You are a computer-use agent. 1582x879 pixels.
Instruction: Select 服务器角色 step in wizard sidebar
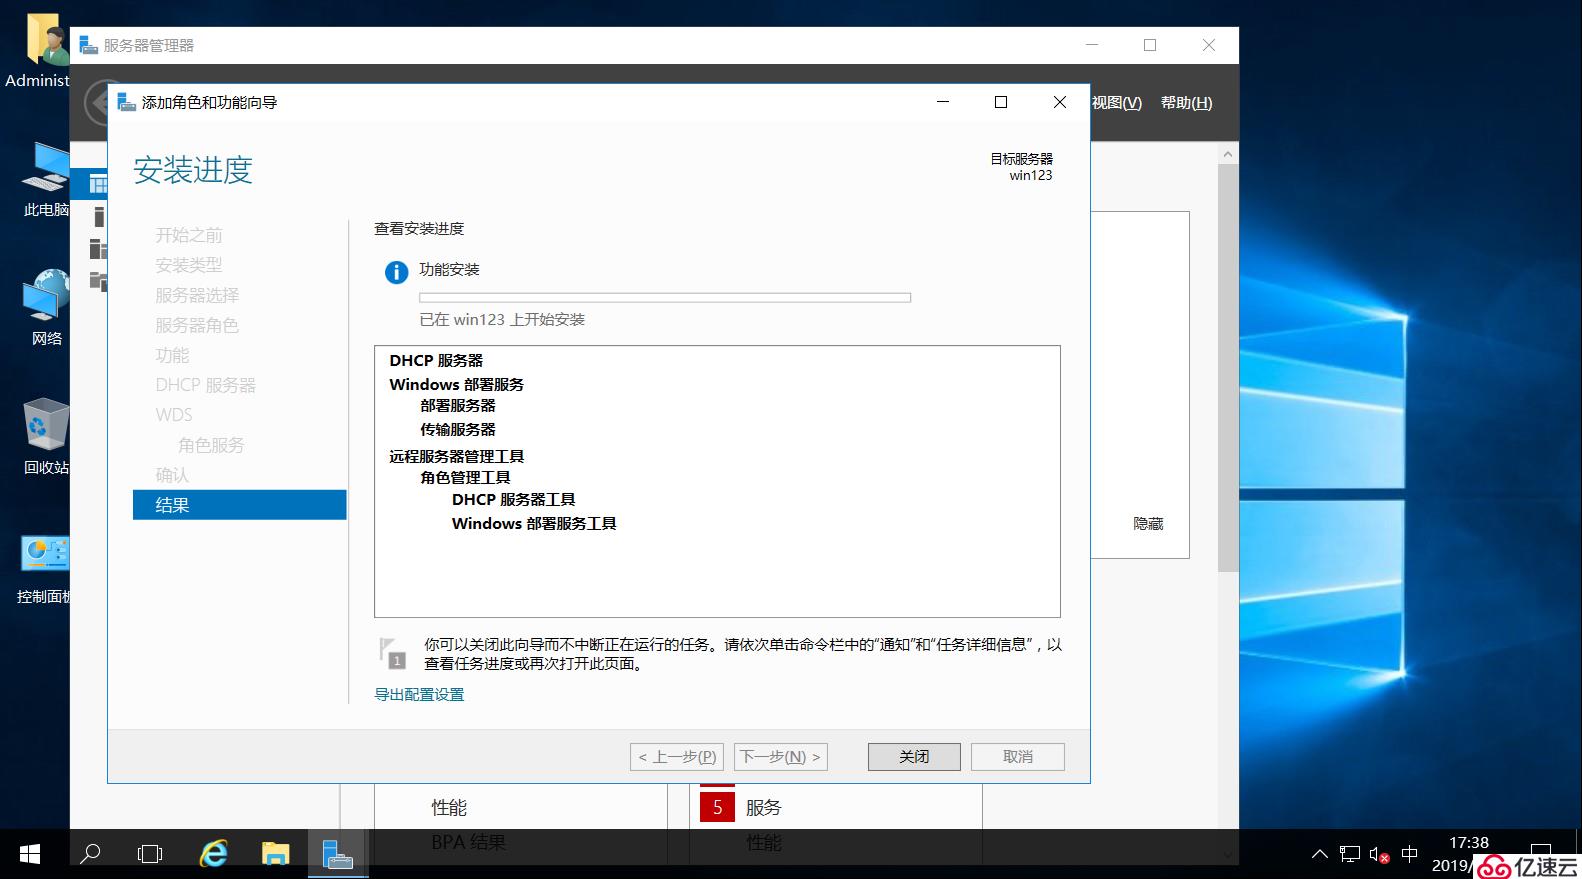click(x=197, y=325)
